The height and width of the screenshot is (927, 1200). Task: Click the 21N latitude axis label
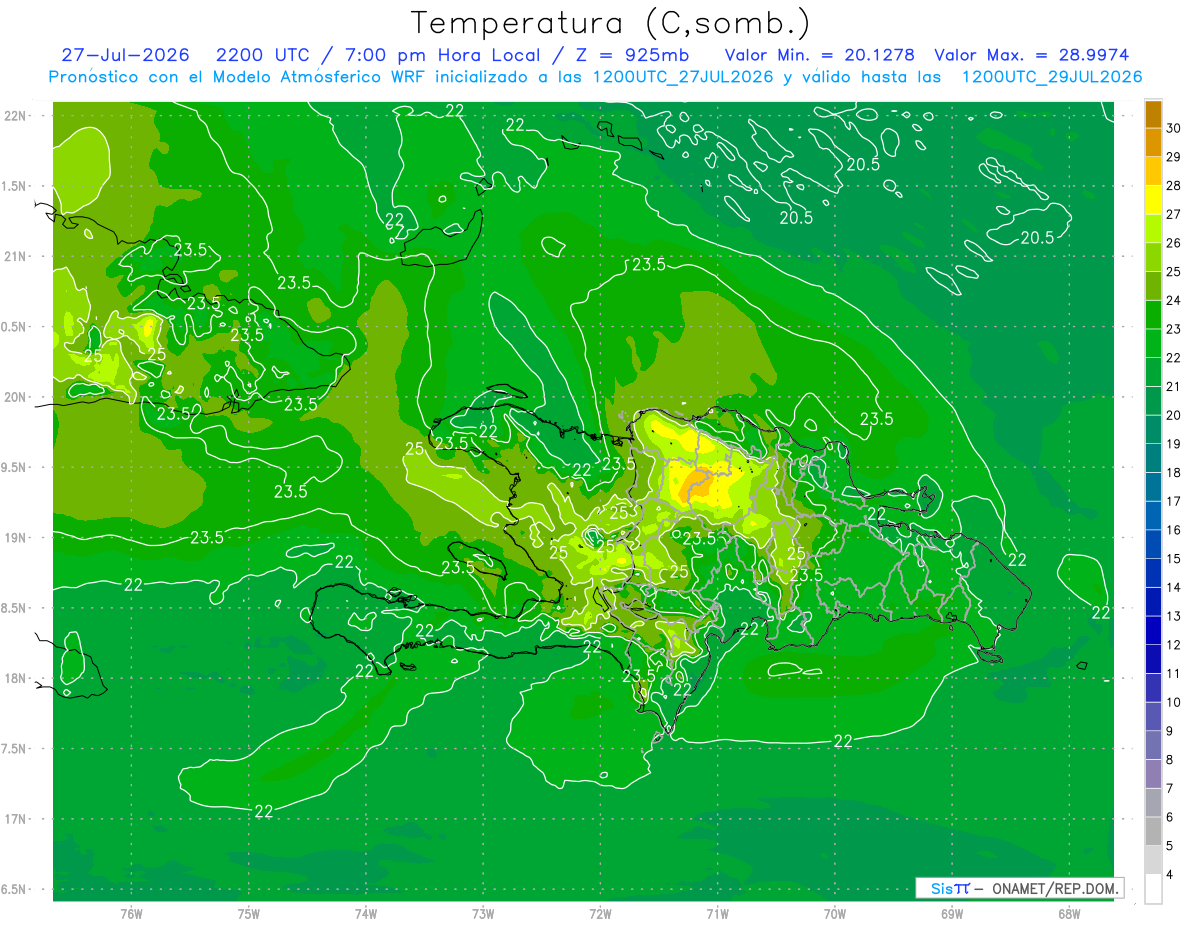[16, 256]
